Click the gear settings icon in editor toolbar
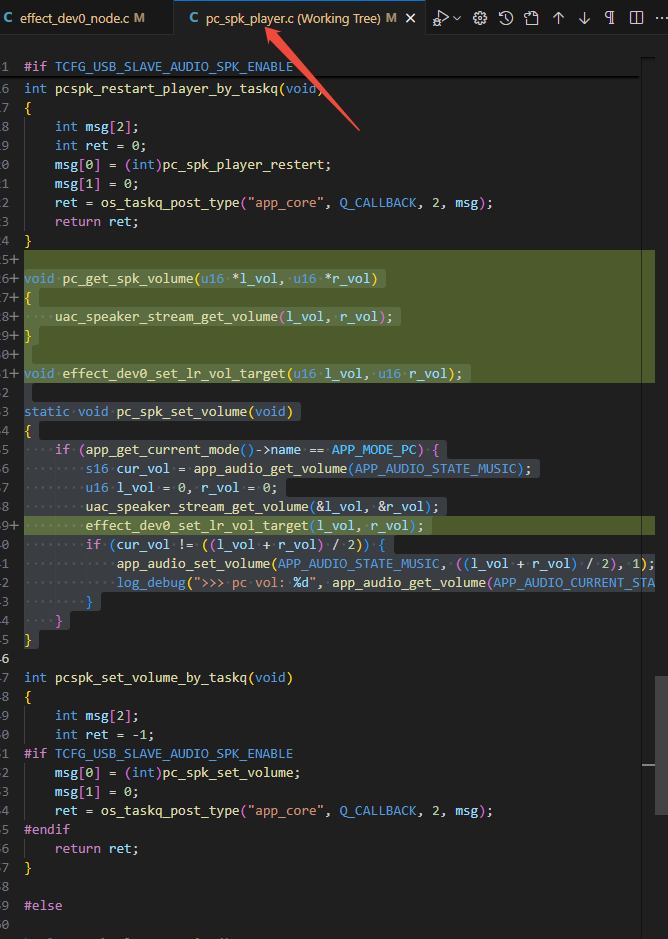The width and height of the screenshot is (668, 939). (x=480, y=18)
